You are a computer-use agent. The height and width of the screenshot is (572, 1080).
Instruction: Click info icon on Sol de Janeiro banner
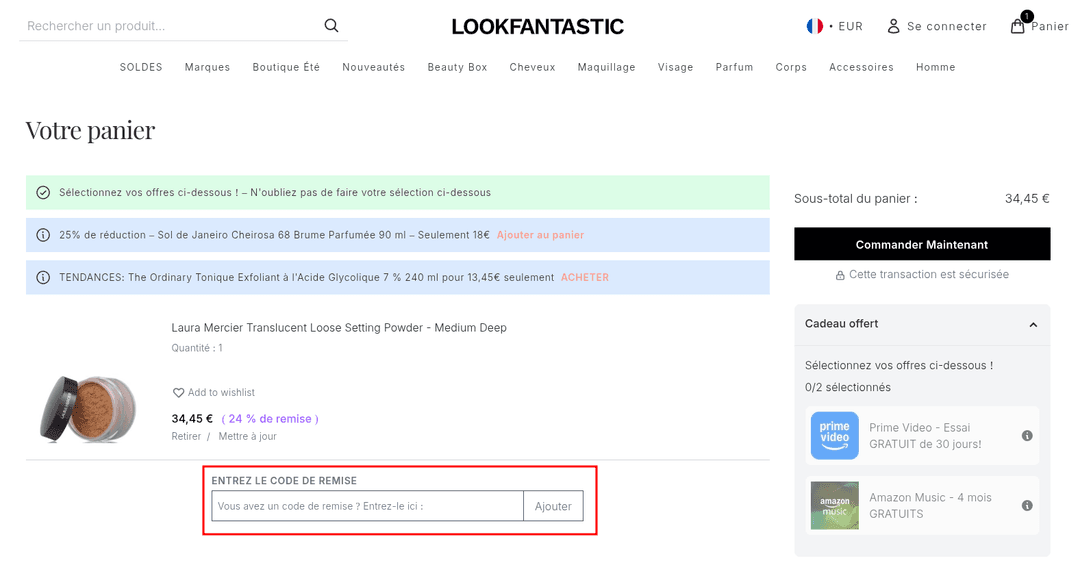[x=43, y=235]
